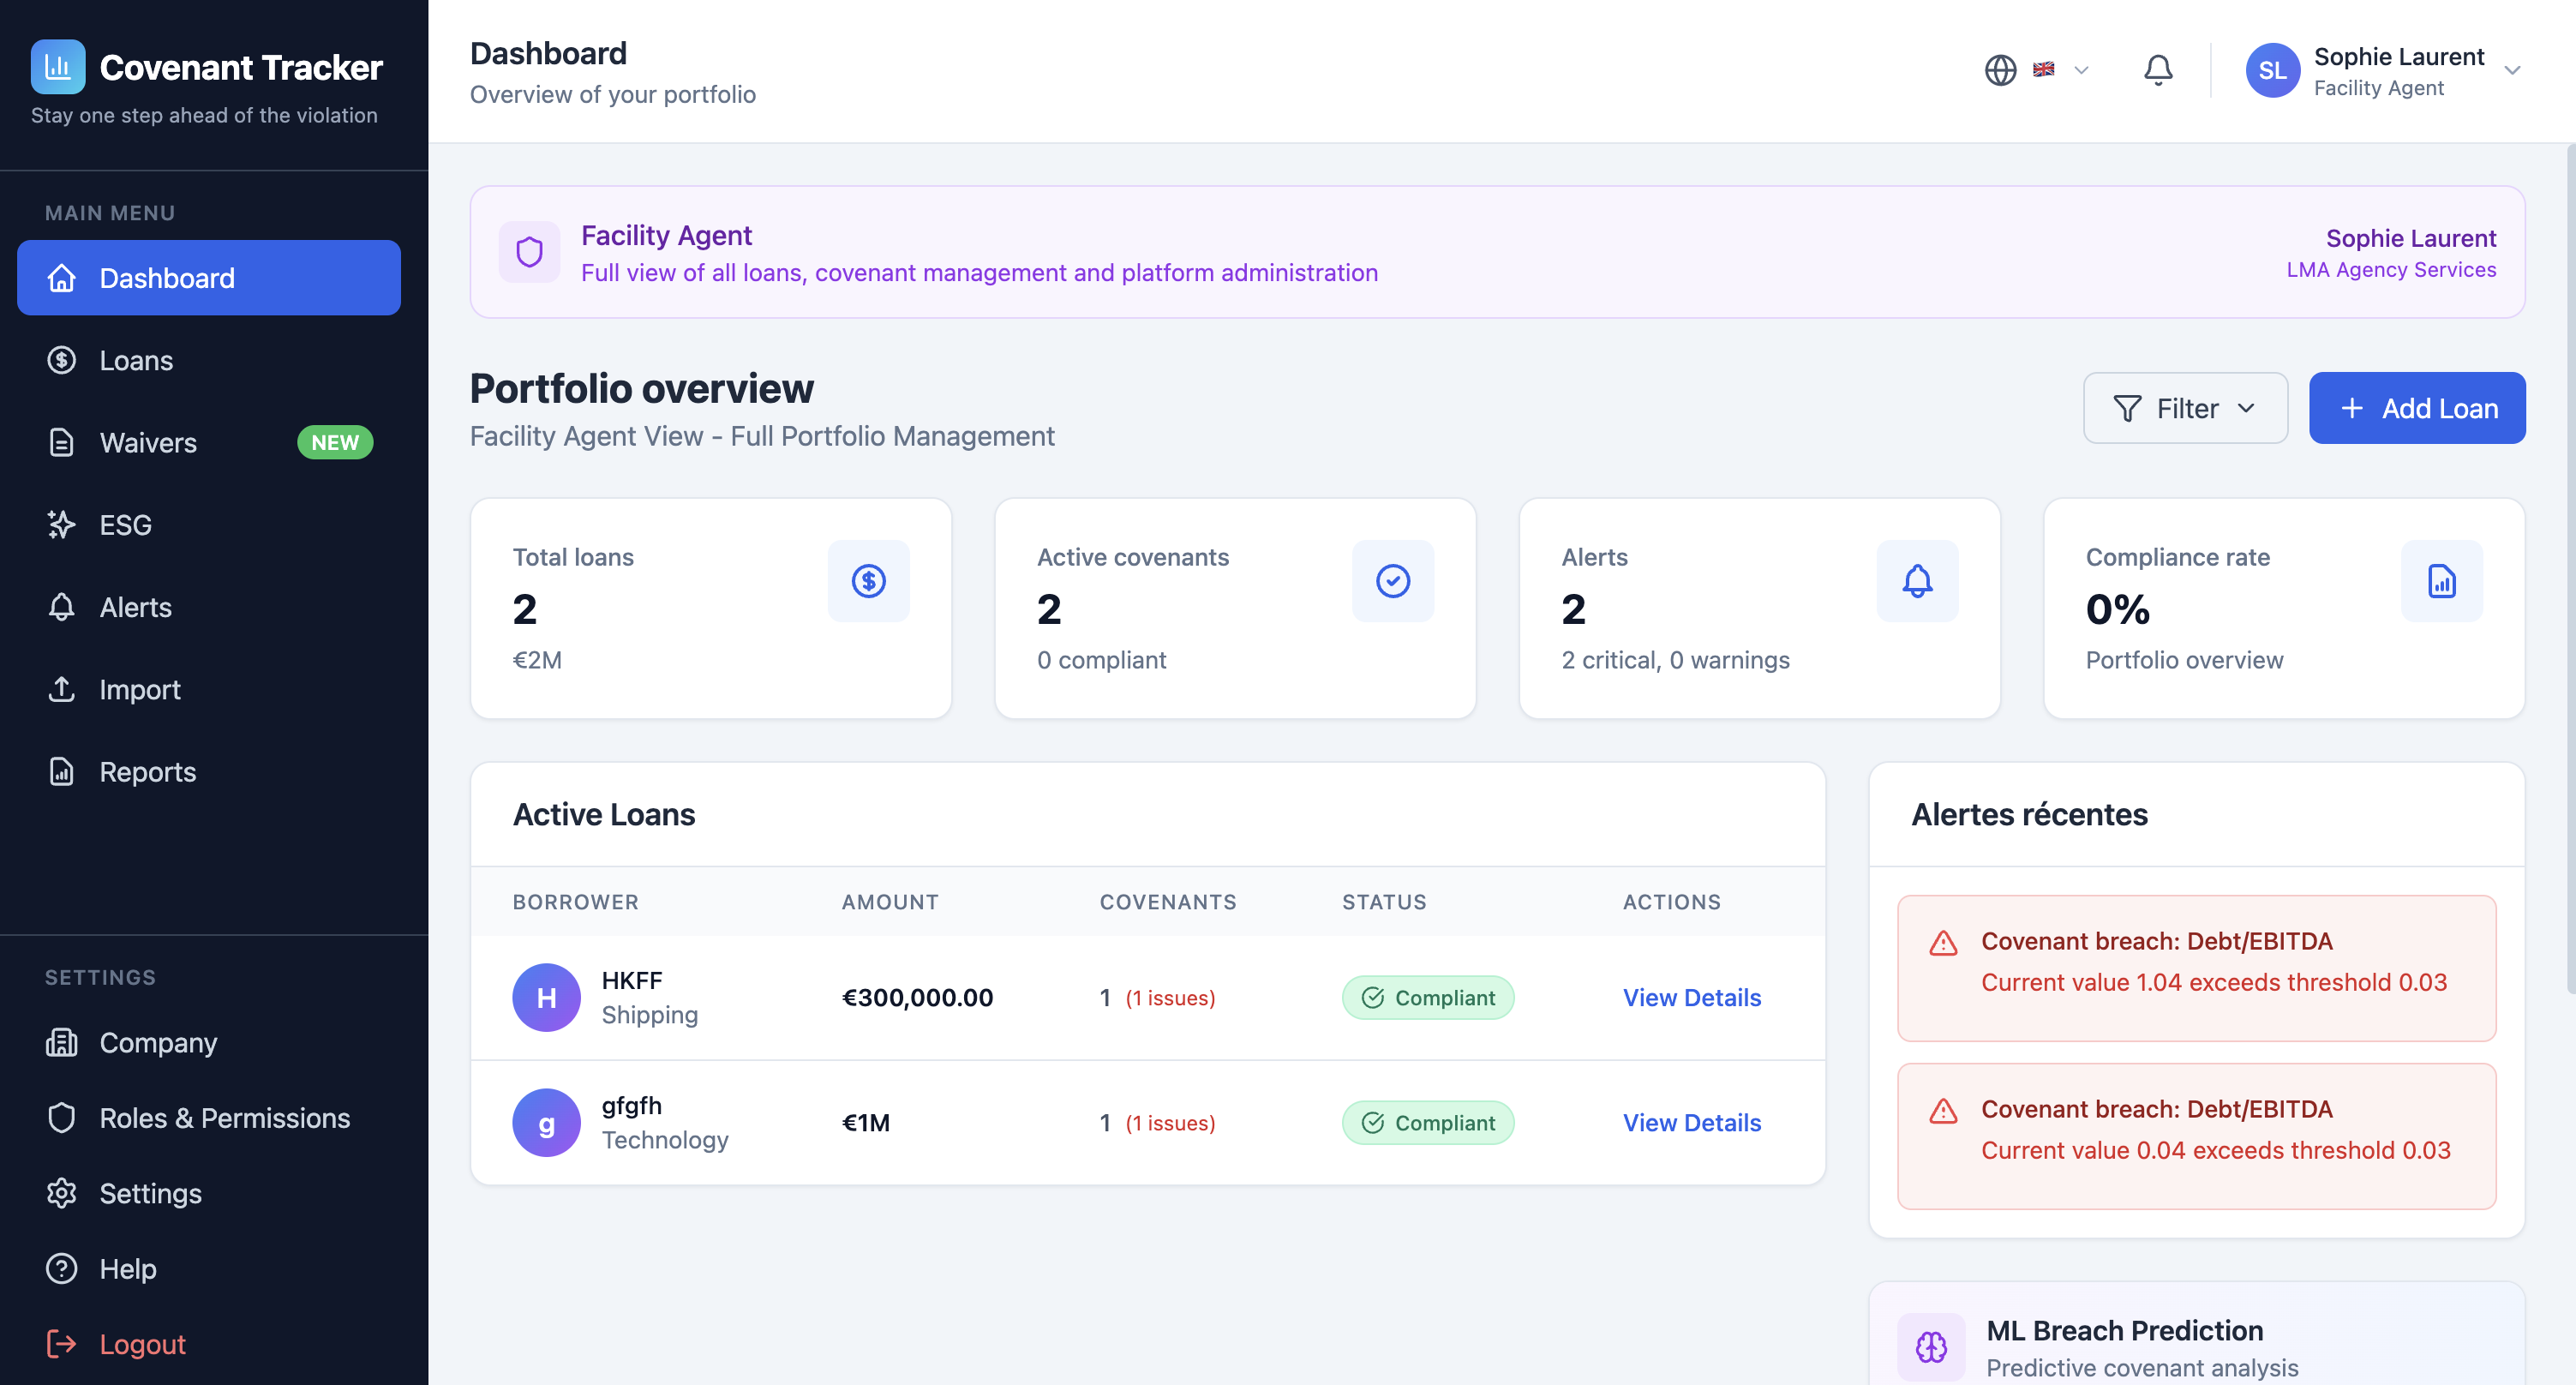Open Roles & Permissions settings
The width and height of the screenshot is (2576, 1385).
pos(224,1117)
